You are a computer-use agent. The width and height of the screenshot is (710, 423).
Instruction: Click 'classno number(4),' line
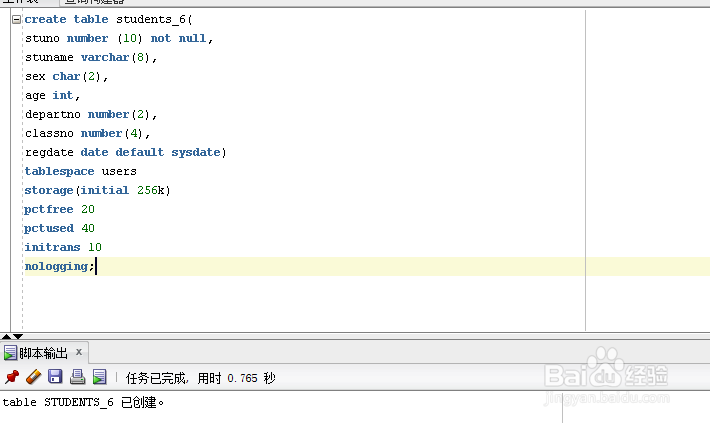[x=87, y=133]
